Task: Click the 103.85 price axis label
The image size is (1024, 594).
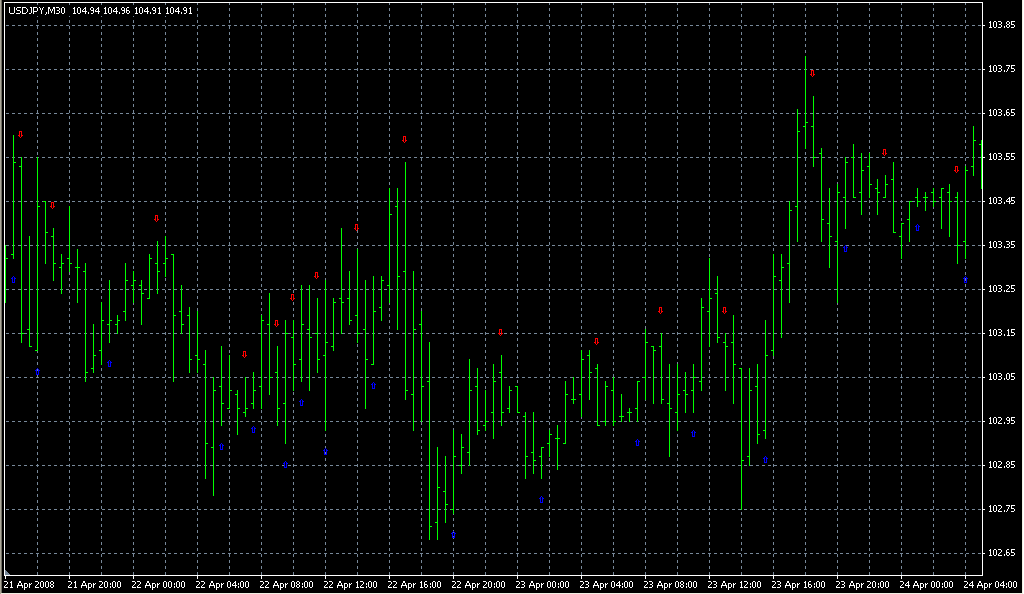Action: tap(1002, 24)
